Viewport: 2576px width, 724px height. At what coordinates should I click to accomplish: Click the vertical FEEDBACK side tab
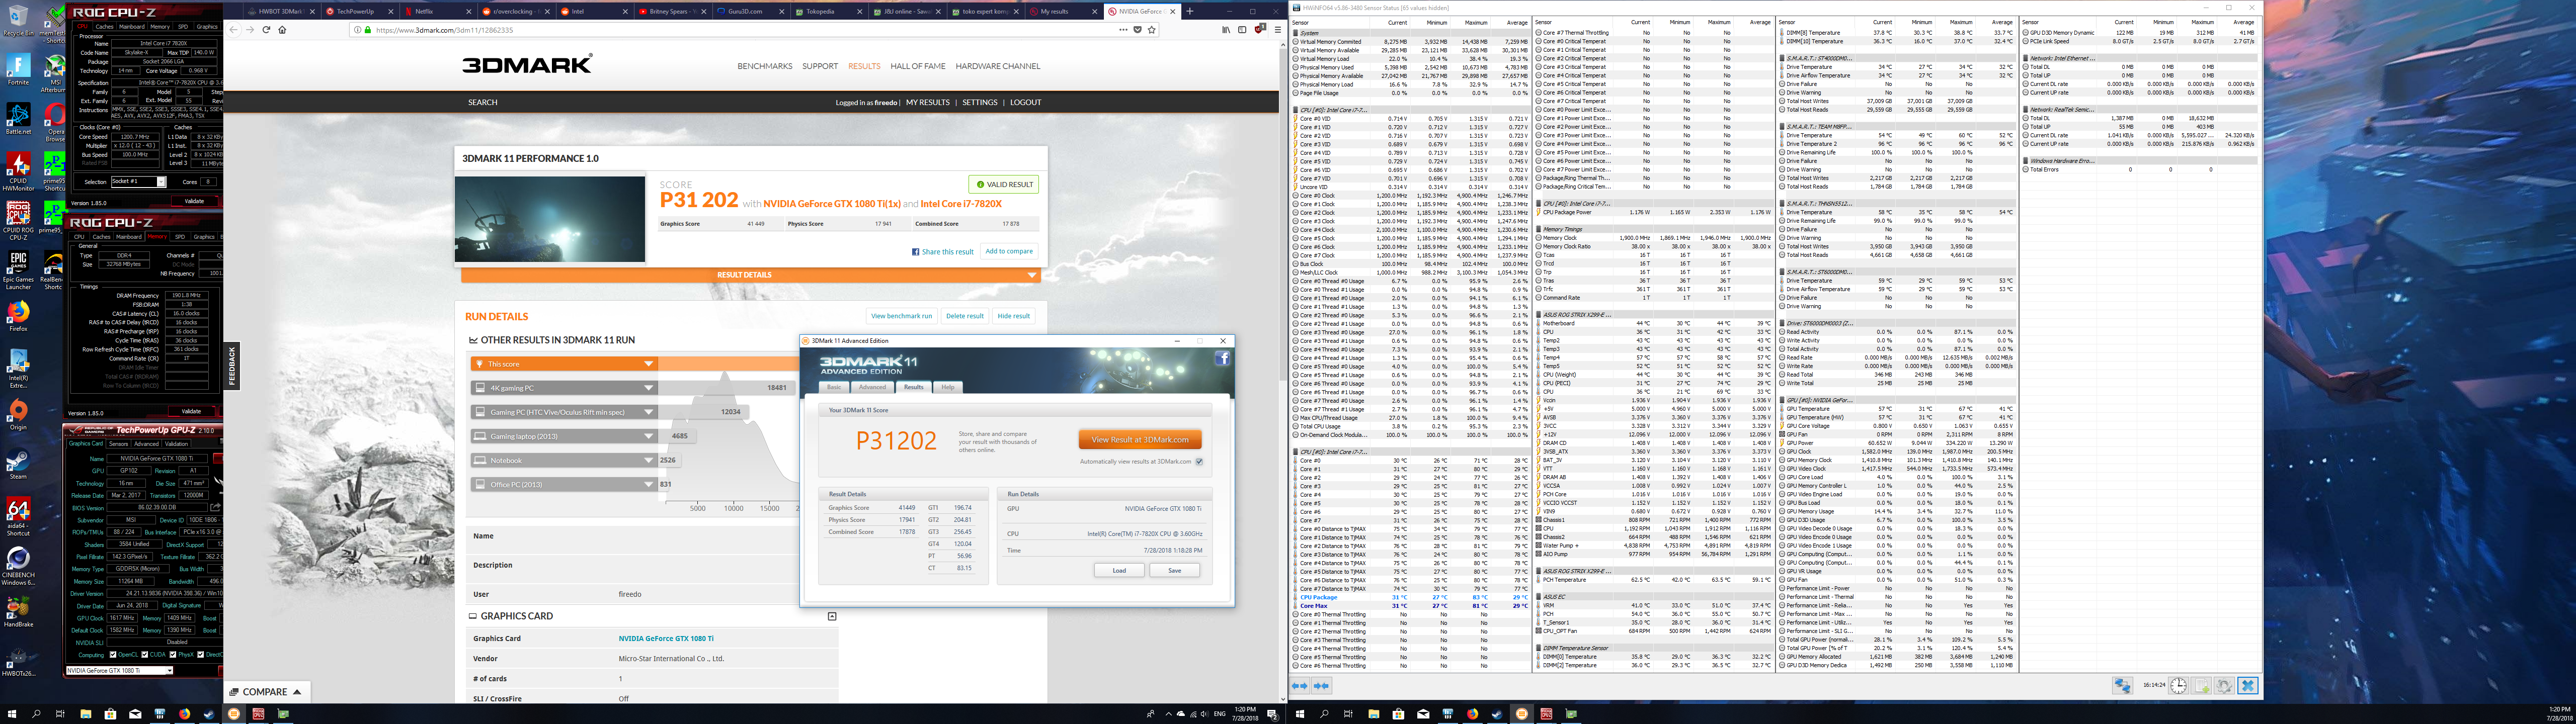pyautogui.click(x=232, y=367)
